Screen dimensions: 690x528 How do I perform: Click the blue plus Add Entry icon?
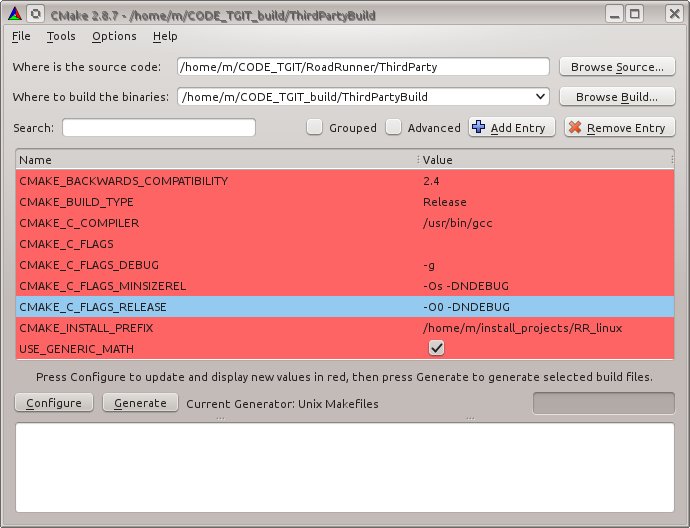click(x=478, y=128)
